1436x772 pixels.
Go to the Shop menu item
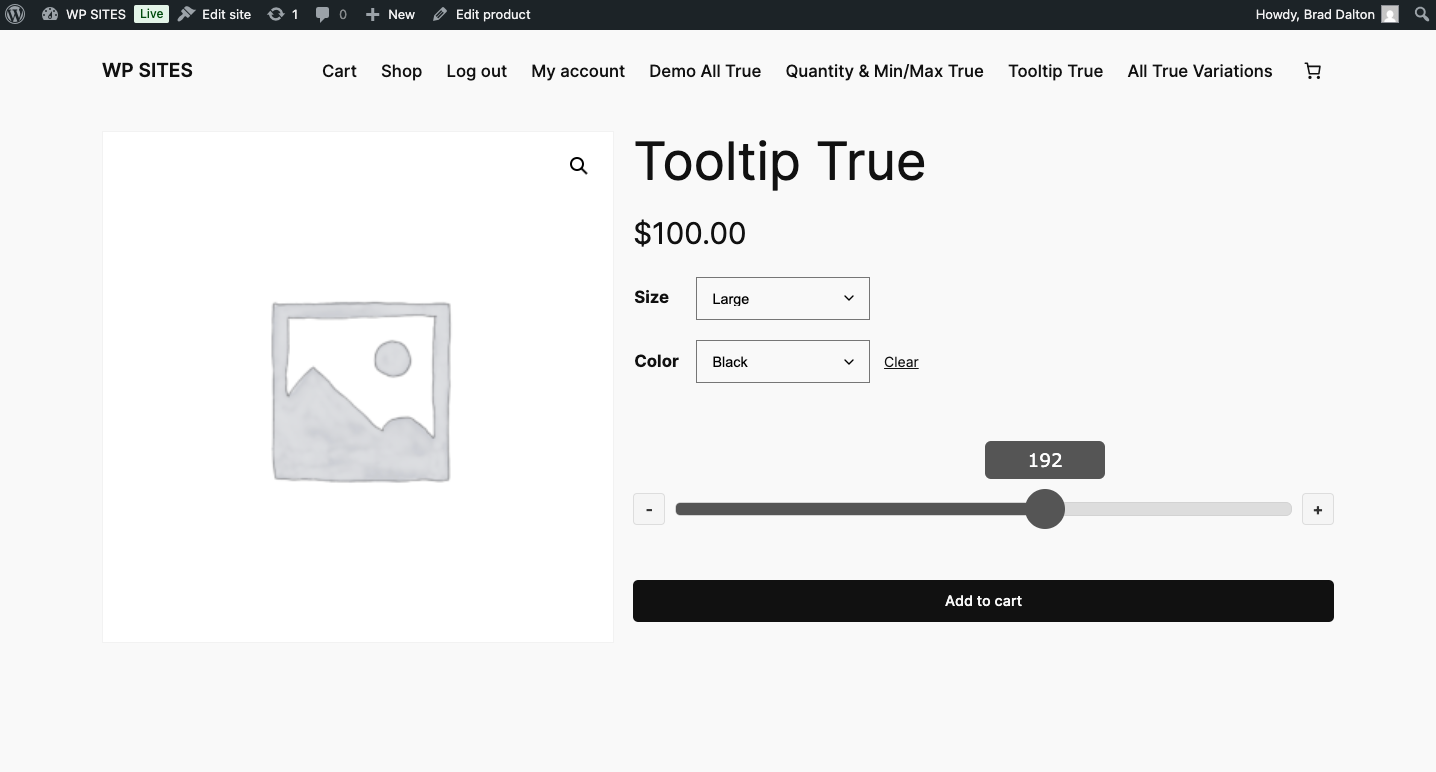[x=401, y=71]
